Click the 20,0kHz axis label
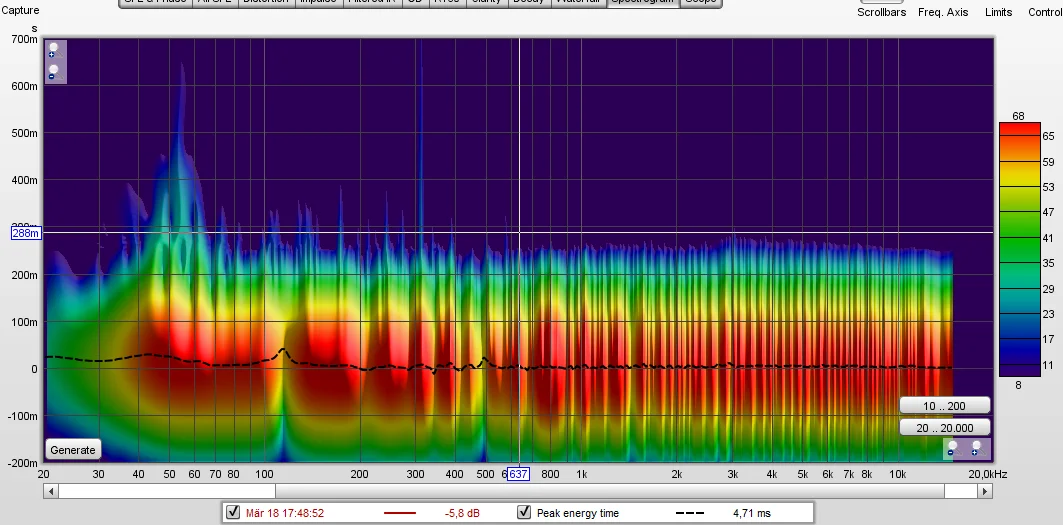1063x525 pixels. 987,474
